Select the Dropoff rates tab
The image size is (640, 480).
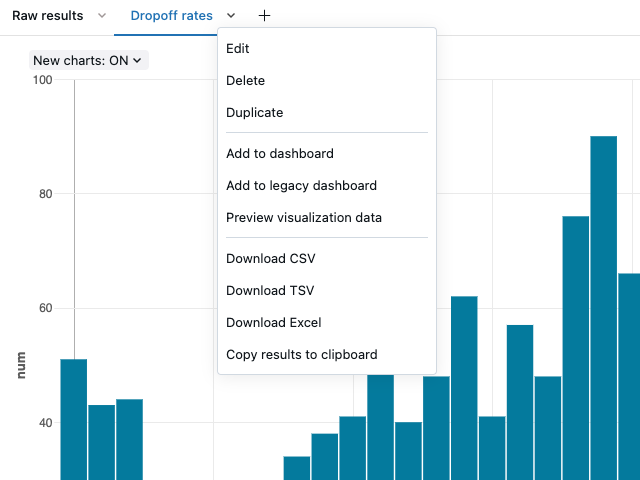coord(169,16)
